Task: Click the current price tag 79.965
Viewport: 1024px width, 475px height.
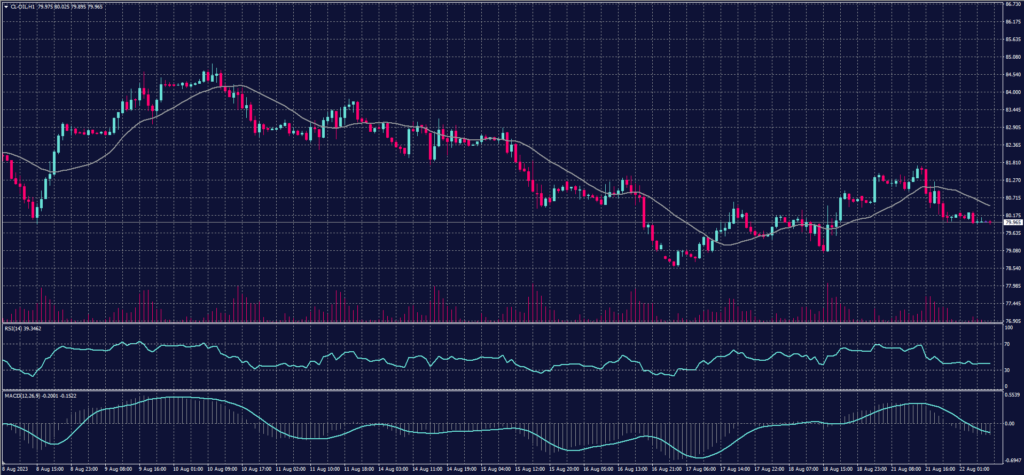Action: (x=1008, y=222)
